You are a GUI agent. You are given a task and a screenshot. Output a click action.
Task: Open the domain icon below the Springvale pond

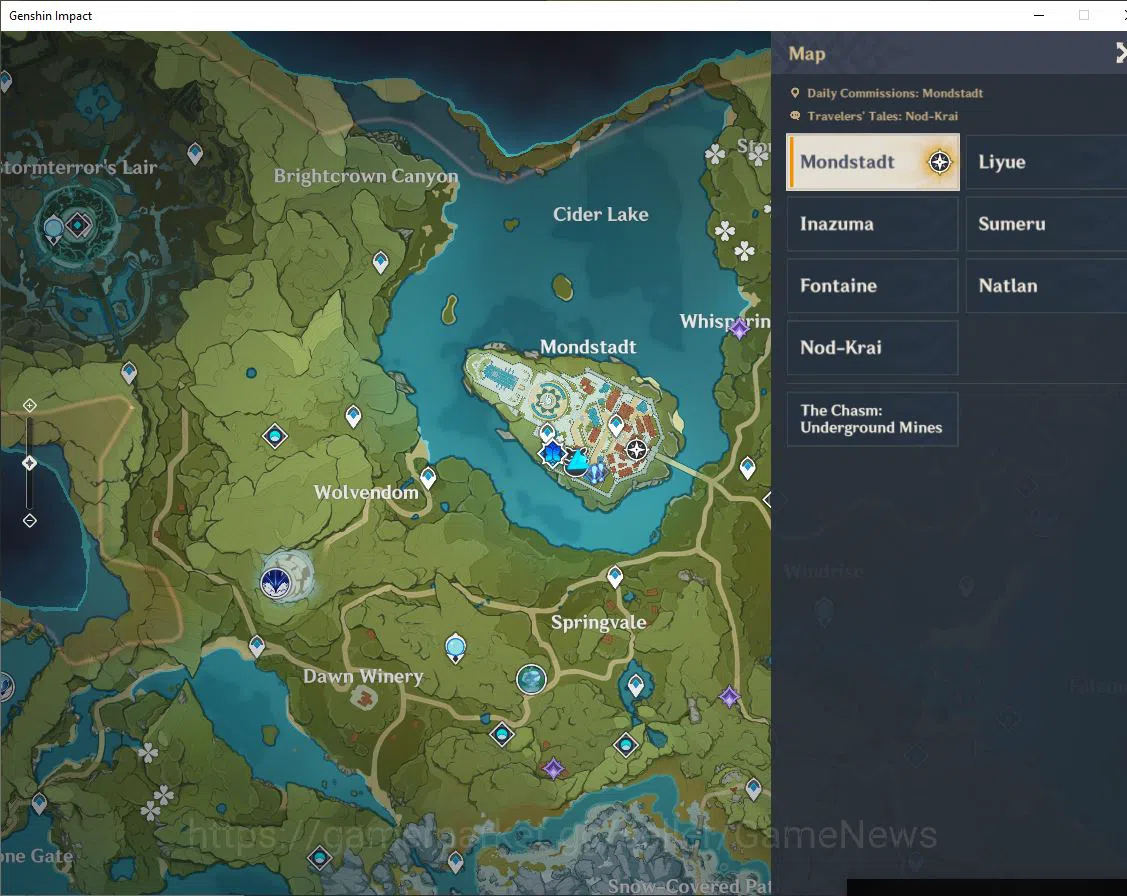[625, 744]
